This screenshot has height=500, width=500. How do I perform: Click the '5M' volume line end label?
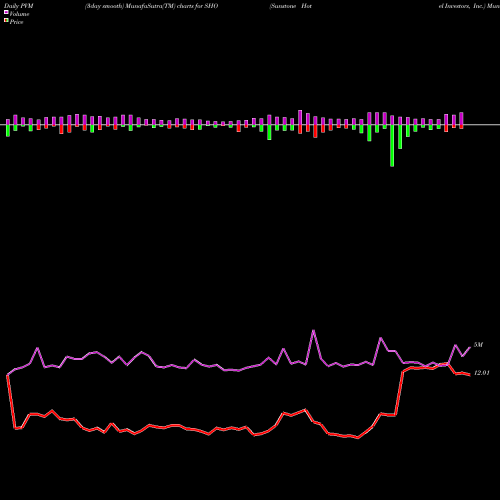pos(478,345)
